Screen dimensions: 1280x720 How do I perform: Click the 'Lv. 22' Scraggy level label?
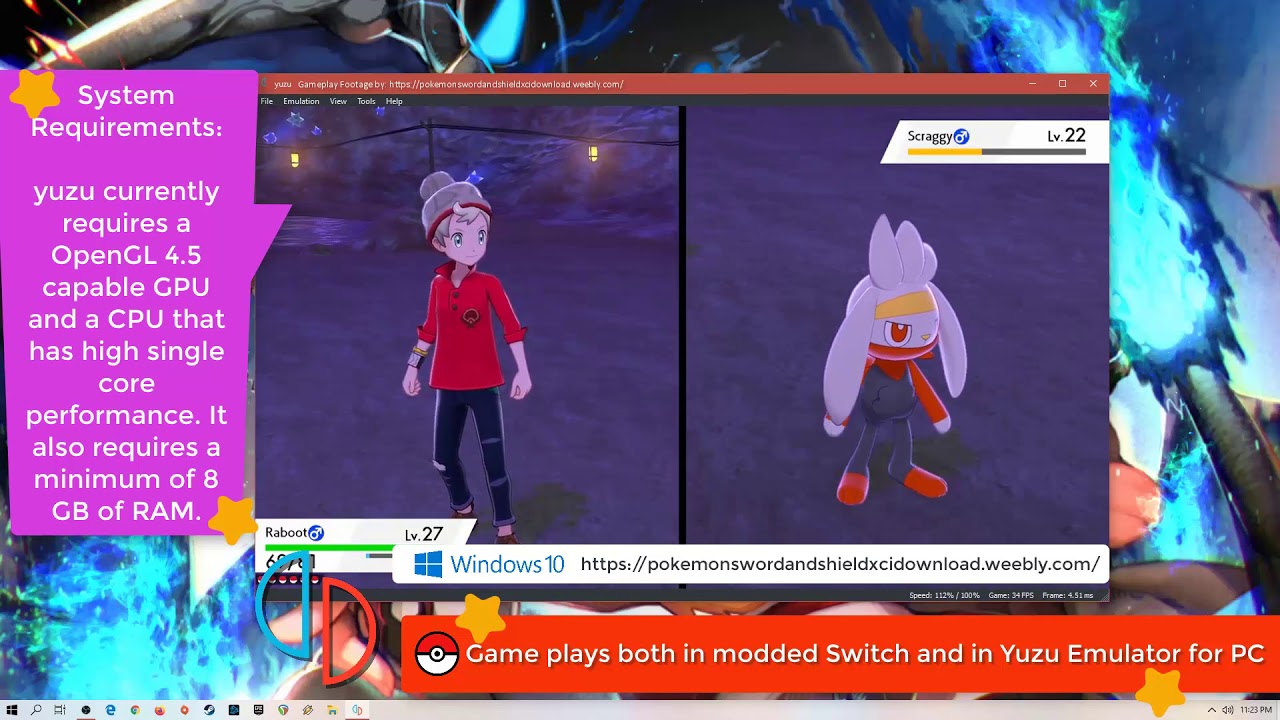[x=1066, y=136]
